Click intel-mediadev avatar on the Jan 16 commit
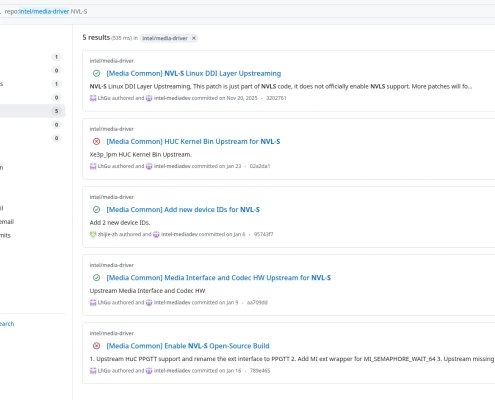 pos(149,370)
